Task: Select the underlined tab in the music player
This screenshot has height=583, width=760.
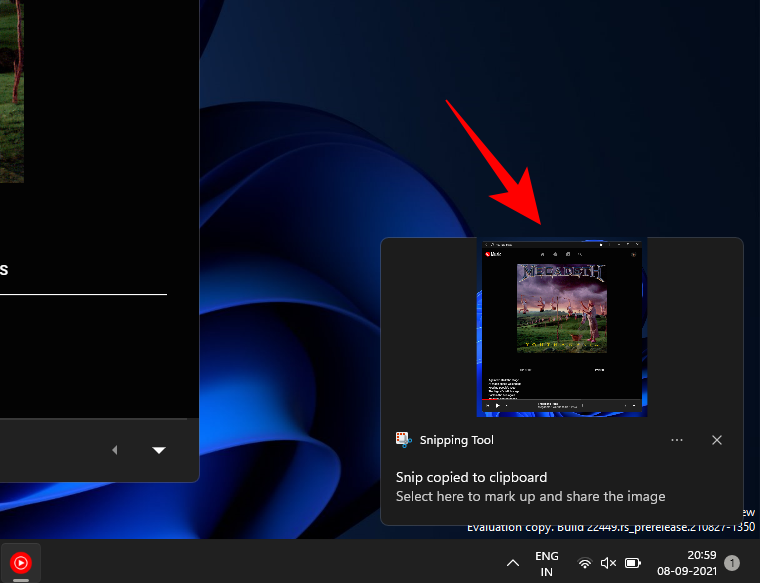Action: (5, 271)
